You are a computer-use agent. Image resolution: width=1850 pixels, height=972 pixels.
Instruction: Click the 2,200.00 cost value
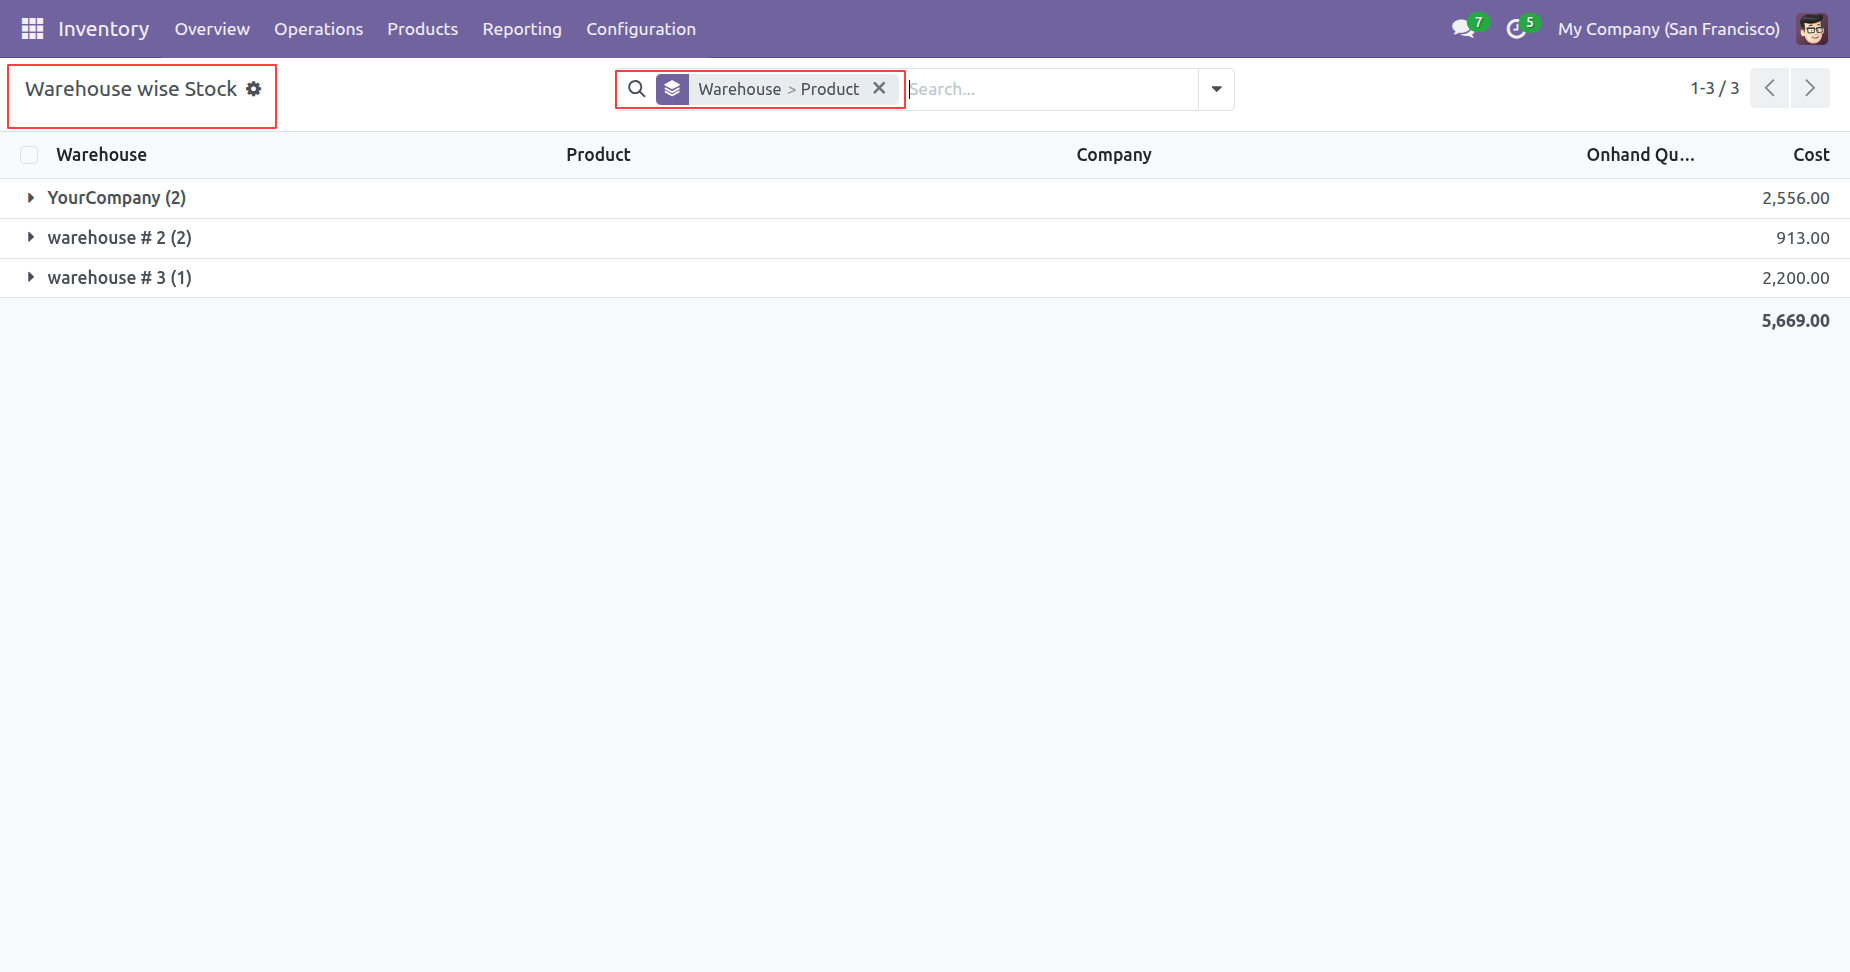[x=1795, y=278]
